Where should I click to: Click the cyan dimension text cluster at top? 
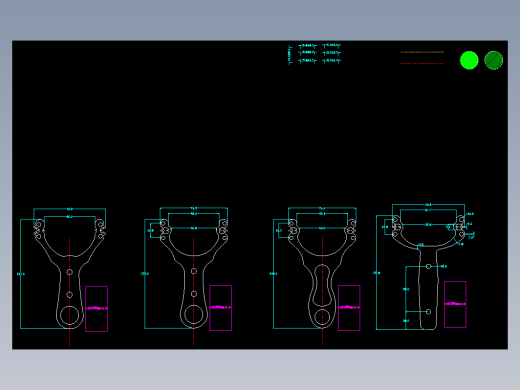coord(314,54)
